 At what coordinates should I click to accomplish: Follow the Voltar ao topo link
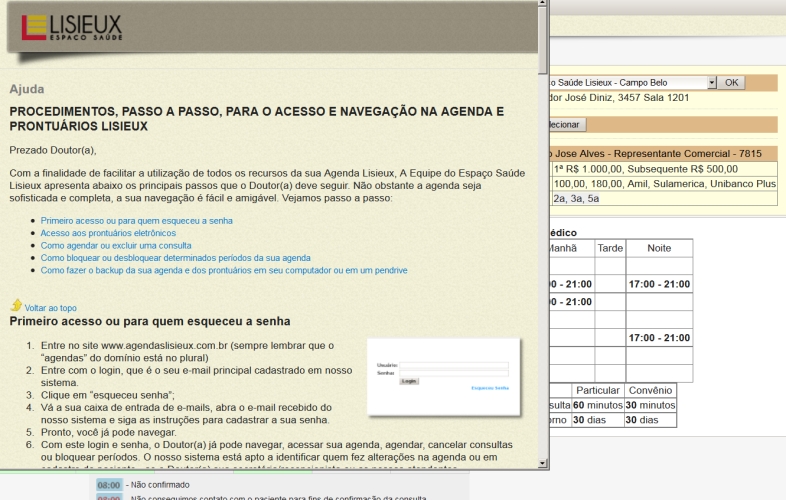click(51, 308)
